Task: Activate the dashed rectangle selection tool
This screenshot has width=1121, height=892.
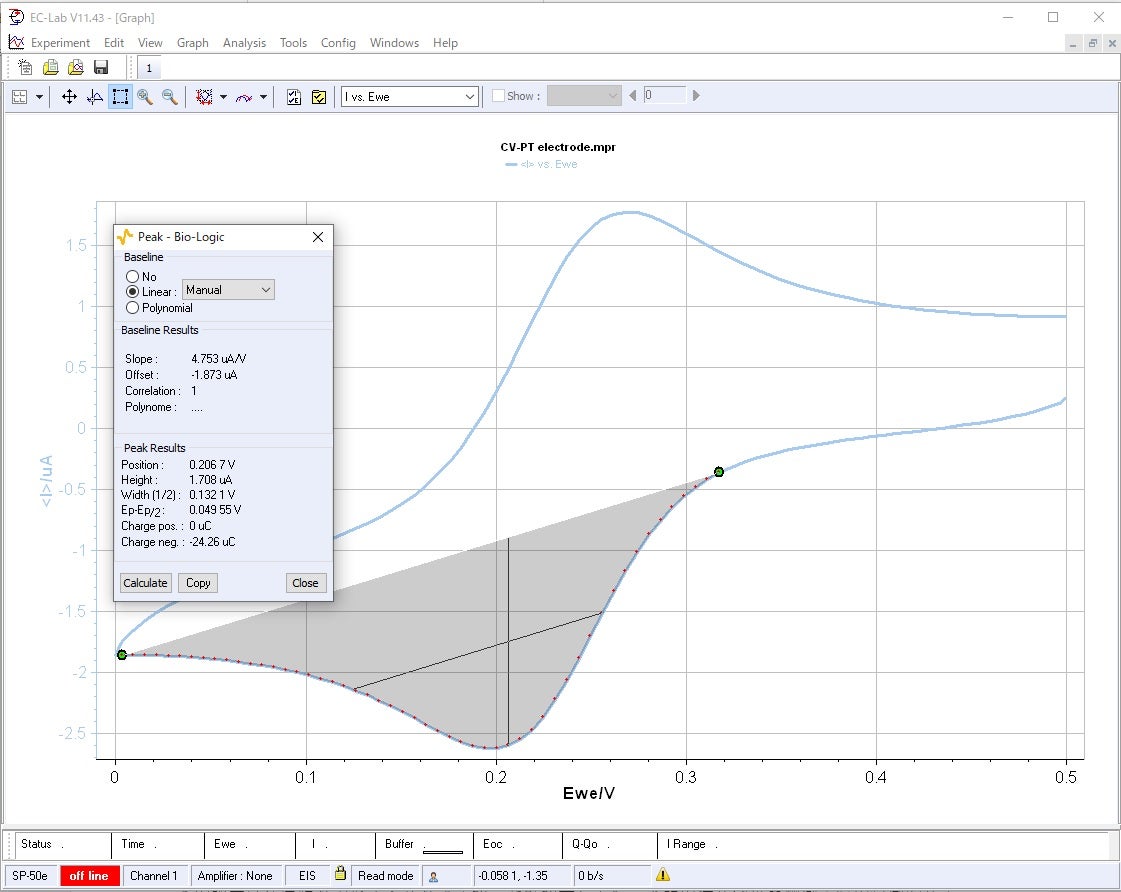Action: [120, 96]
